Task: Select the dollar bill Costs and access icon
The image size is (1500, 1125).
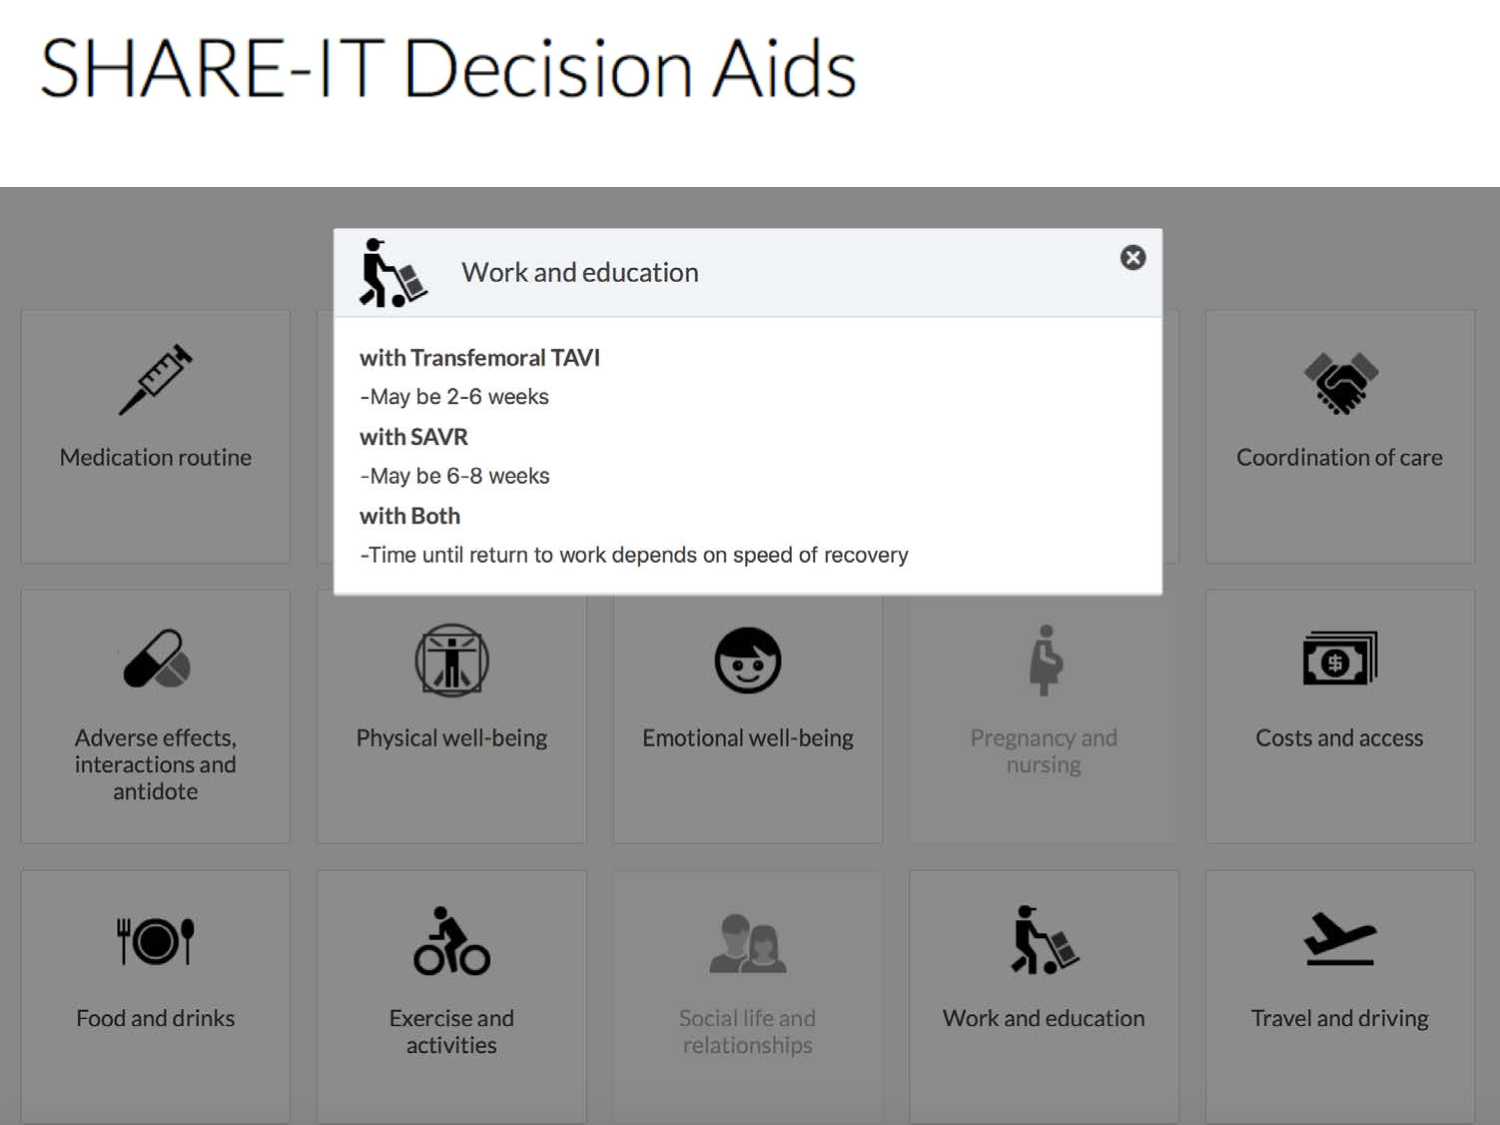Action: (1340, 659)
